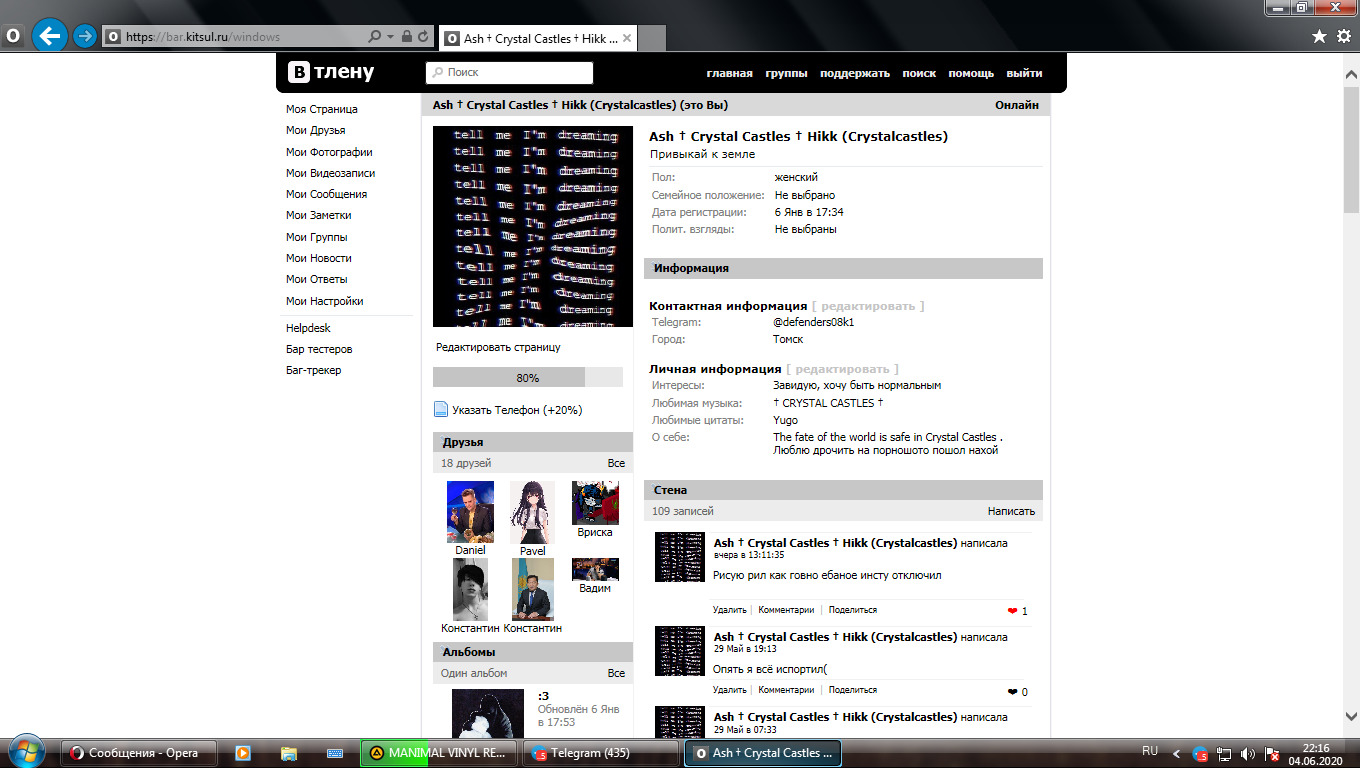Click the lock security icon in address bar
1360x768 pixels.
[406, 37]
